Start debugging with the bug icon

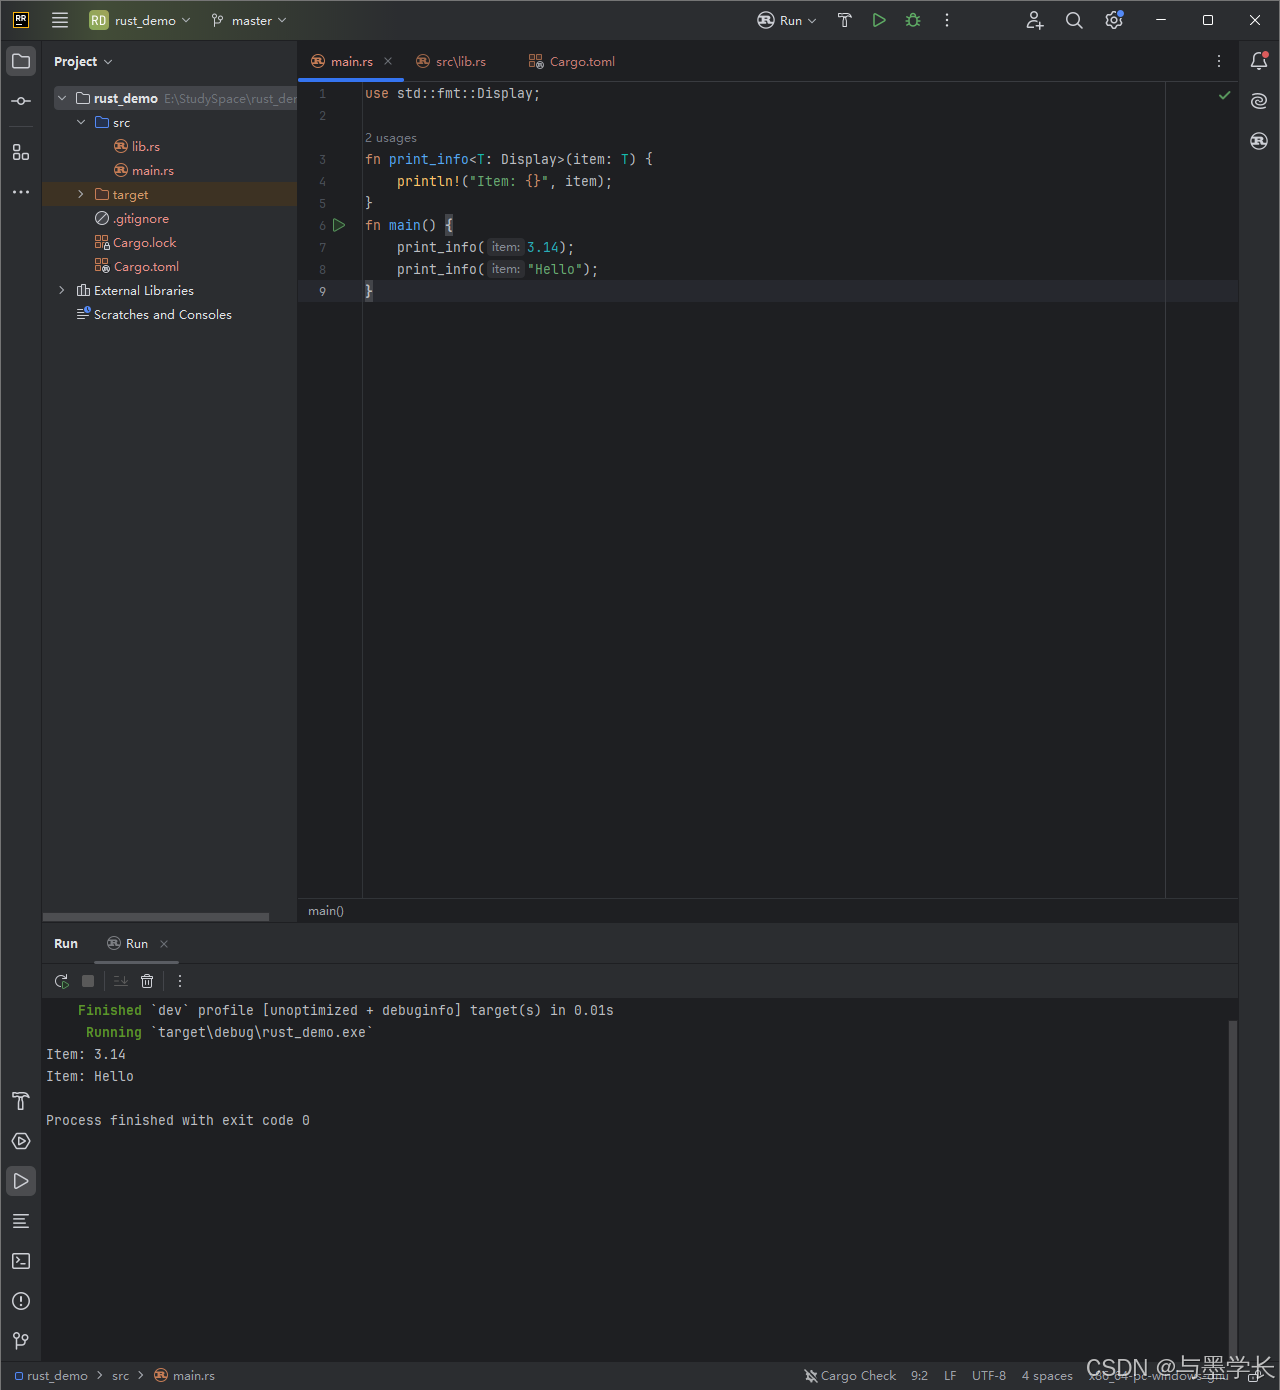click(913, 20)
